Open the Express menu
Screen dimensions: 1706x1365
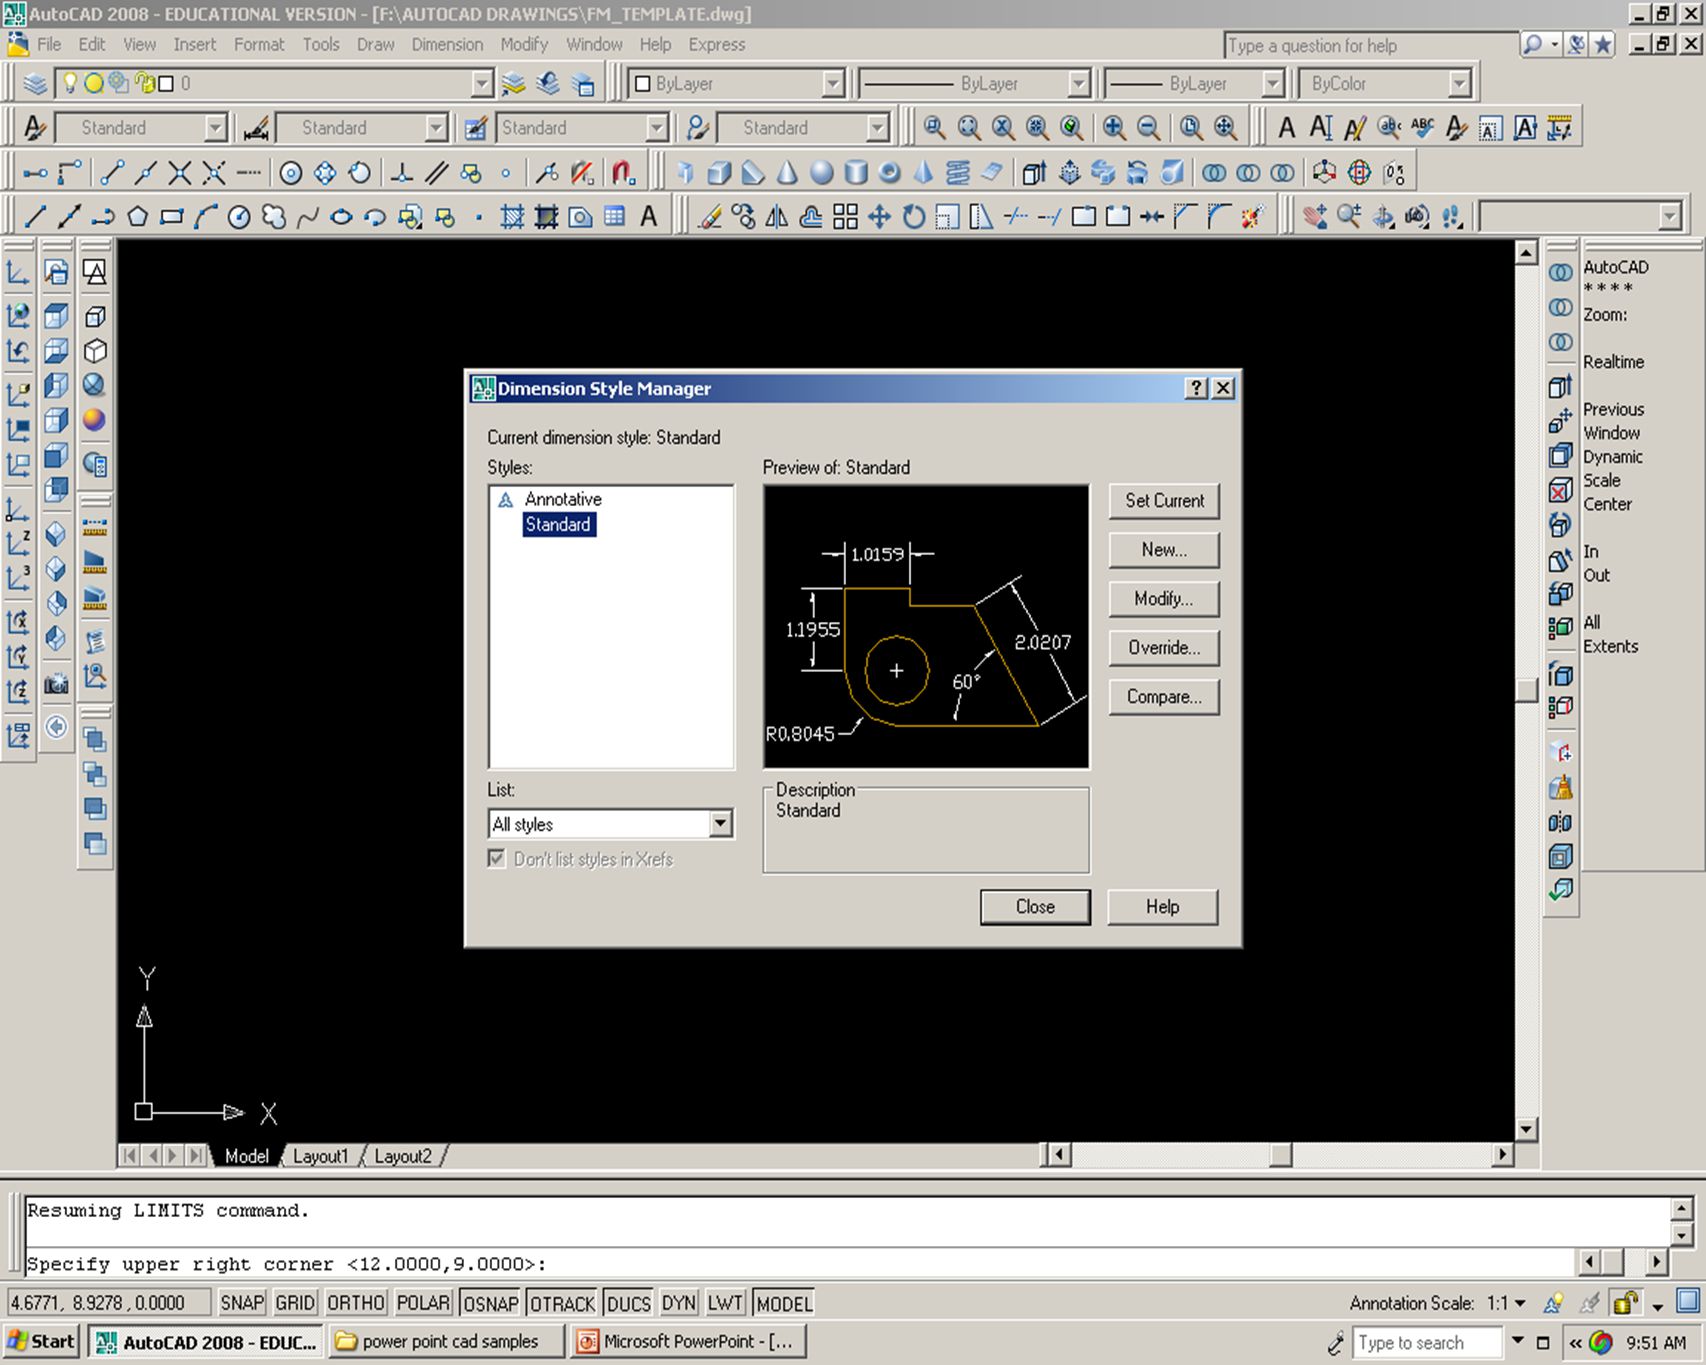click(716, 44)
